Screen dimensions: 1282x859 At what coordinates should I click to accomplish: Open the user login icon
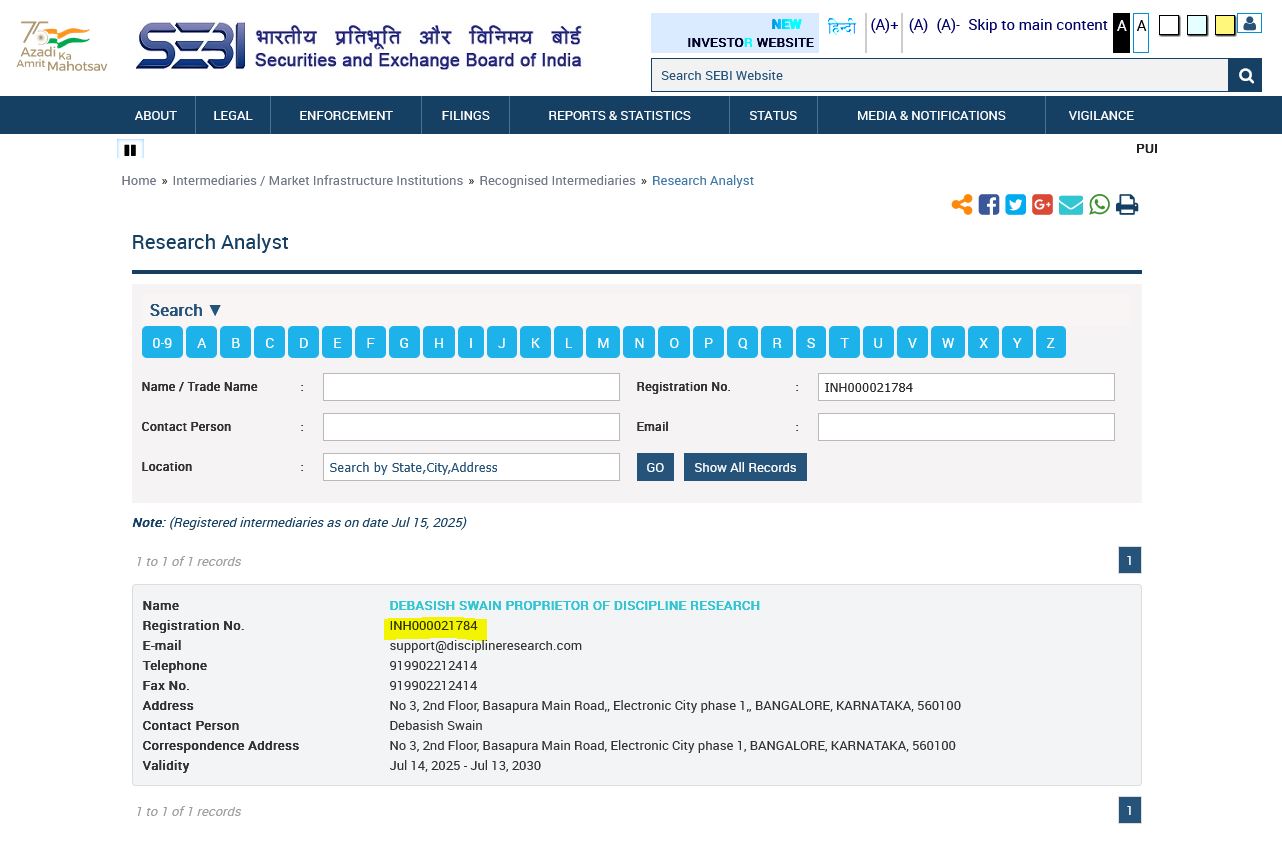[1249, 24]
